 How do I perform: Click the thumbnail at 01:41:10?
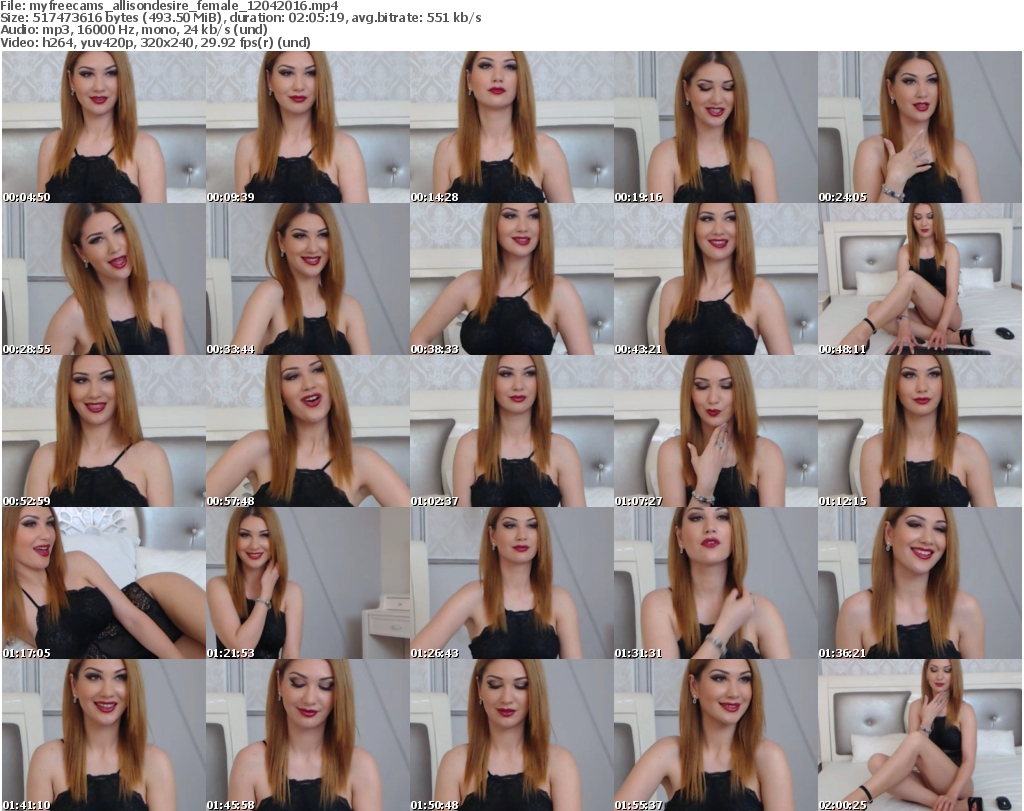[x=104, y=735]
